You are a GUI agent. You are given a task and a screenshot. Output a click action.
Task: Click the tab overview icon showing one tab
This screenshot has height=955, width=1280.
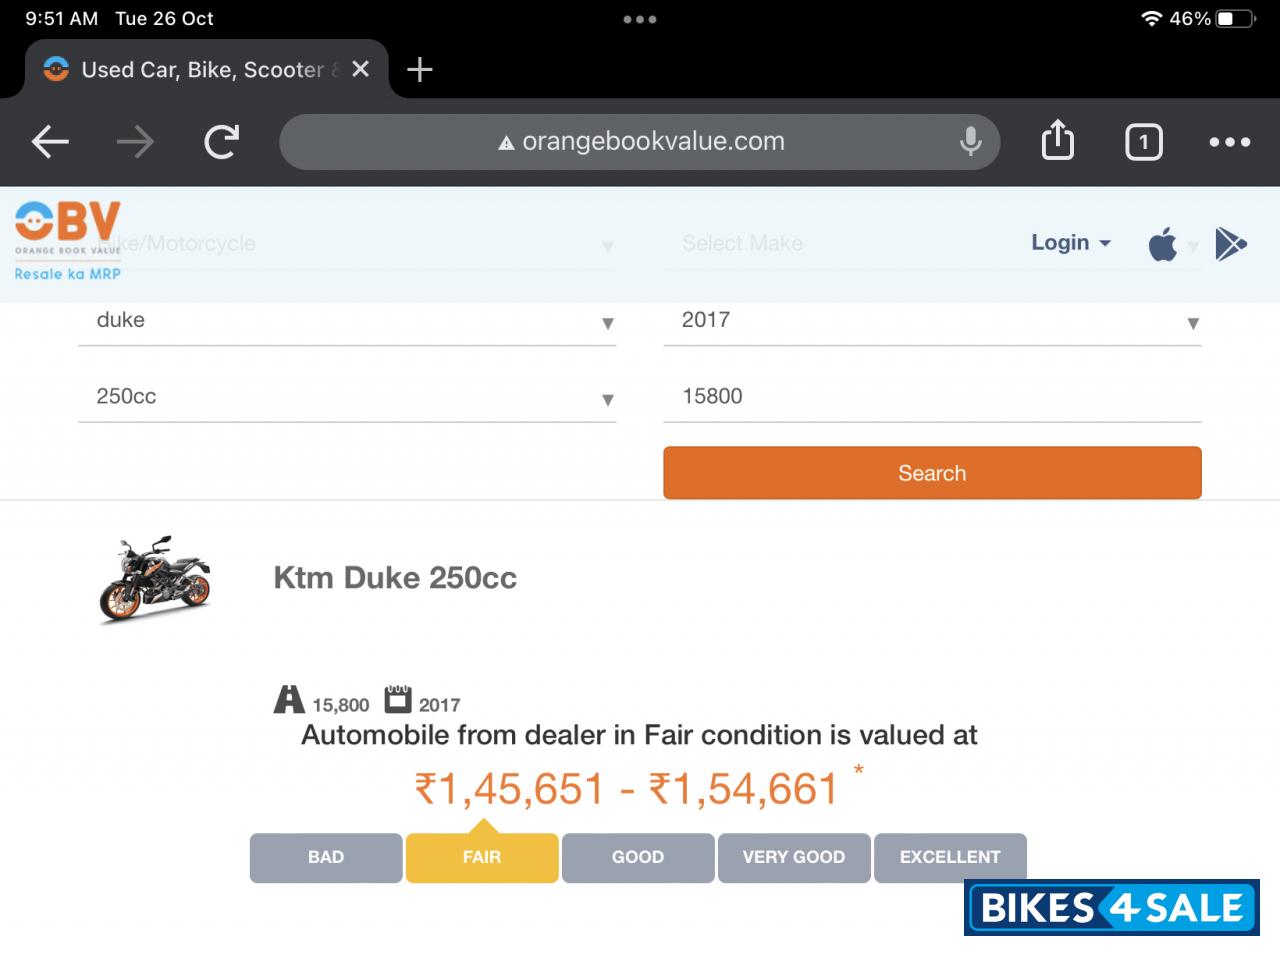tap(1143, 141)
